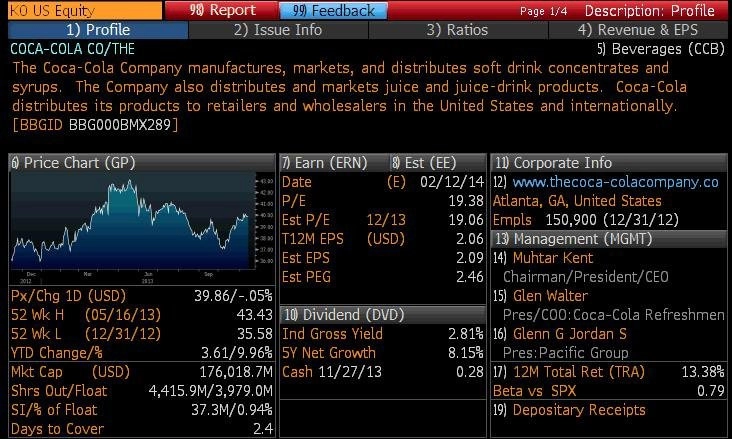
Task: Click the Est PEG value 2.46
Action: (470, 277)
